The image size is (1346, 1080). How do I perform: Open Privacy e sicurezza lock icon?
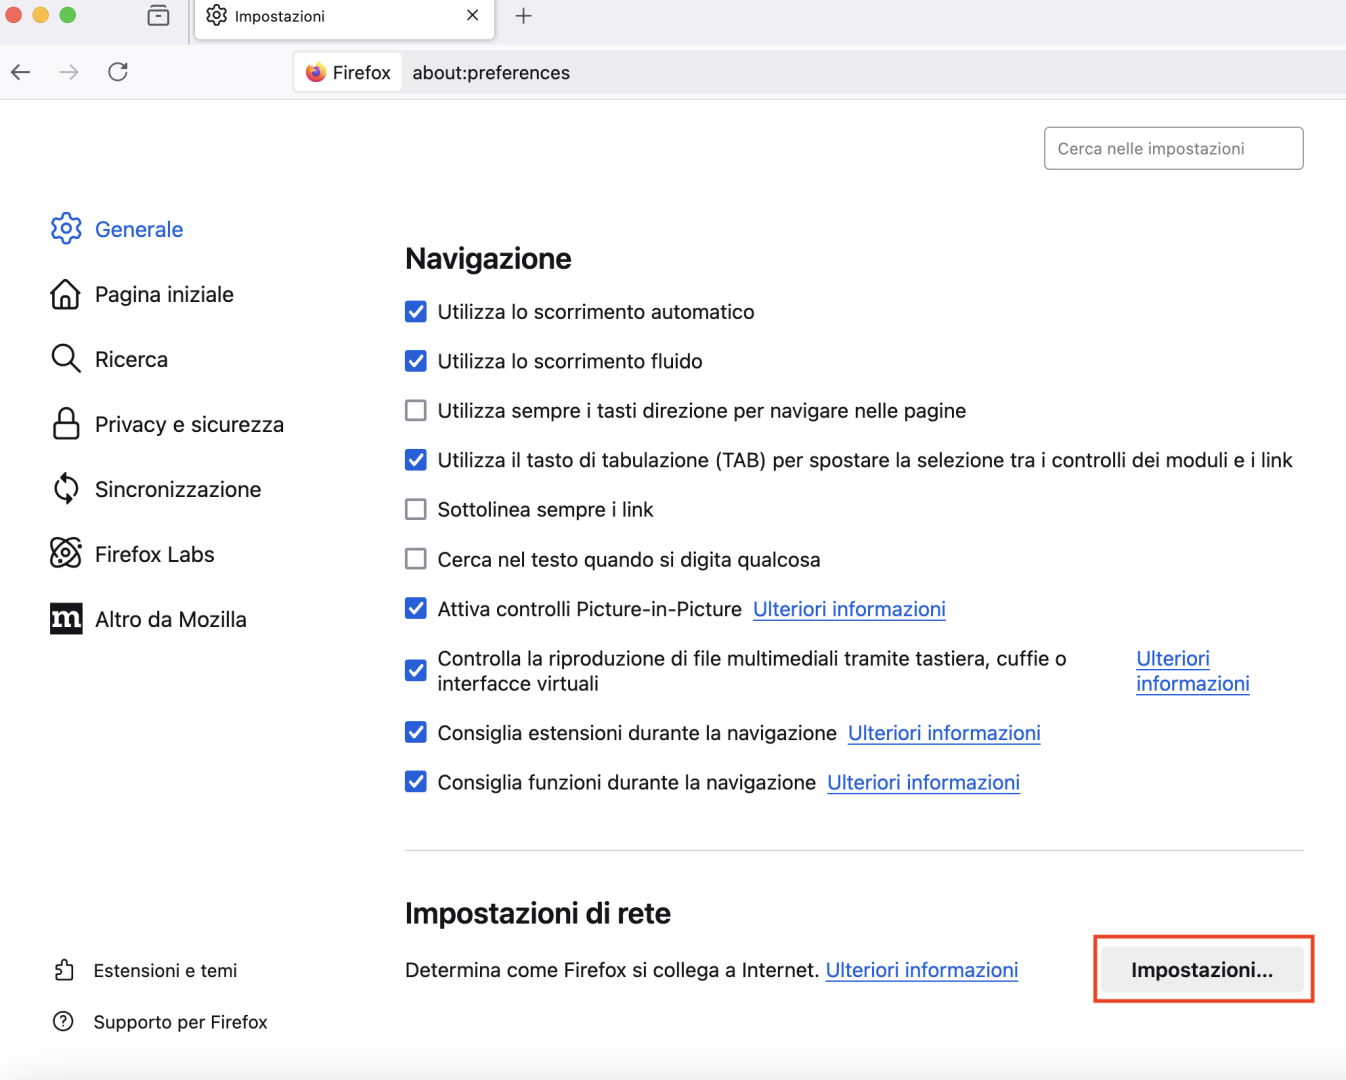[64, 423]
